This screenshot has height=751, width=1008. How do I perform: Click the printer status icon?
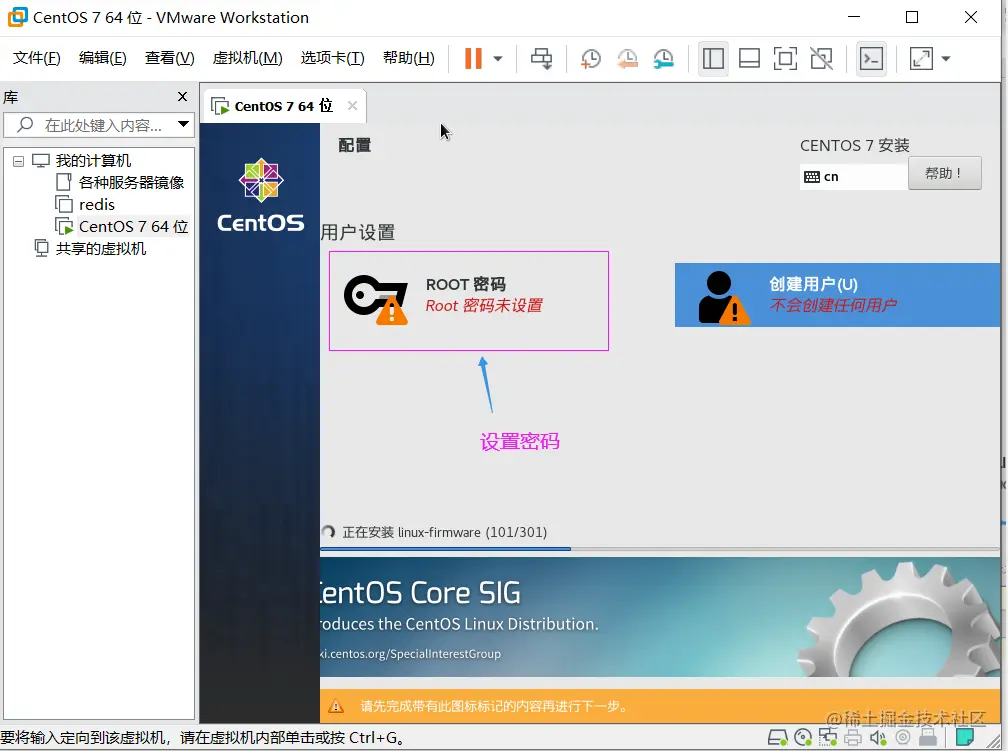tap(853, 737)
